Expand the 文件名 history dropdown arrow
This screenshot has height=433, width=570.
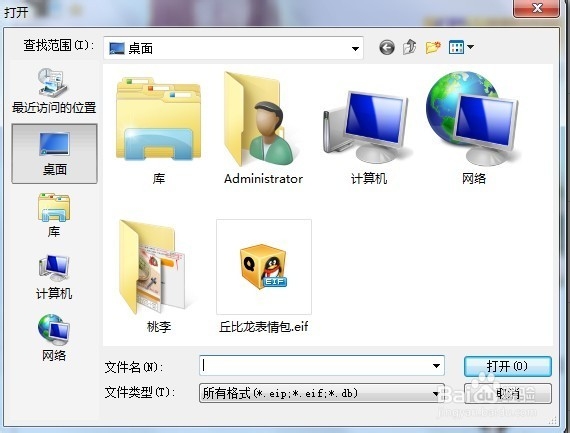[x=436, y=366]
